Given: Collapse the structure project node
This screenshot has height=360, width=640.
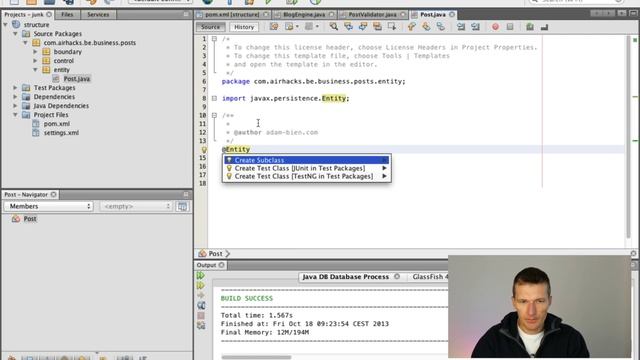Looking at the screenshot, I should 6,25.
